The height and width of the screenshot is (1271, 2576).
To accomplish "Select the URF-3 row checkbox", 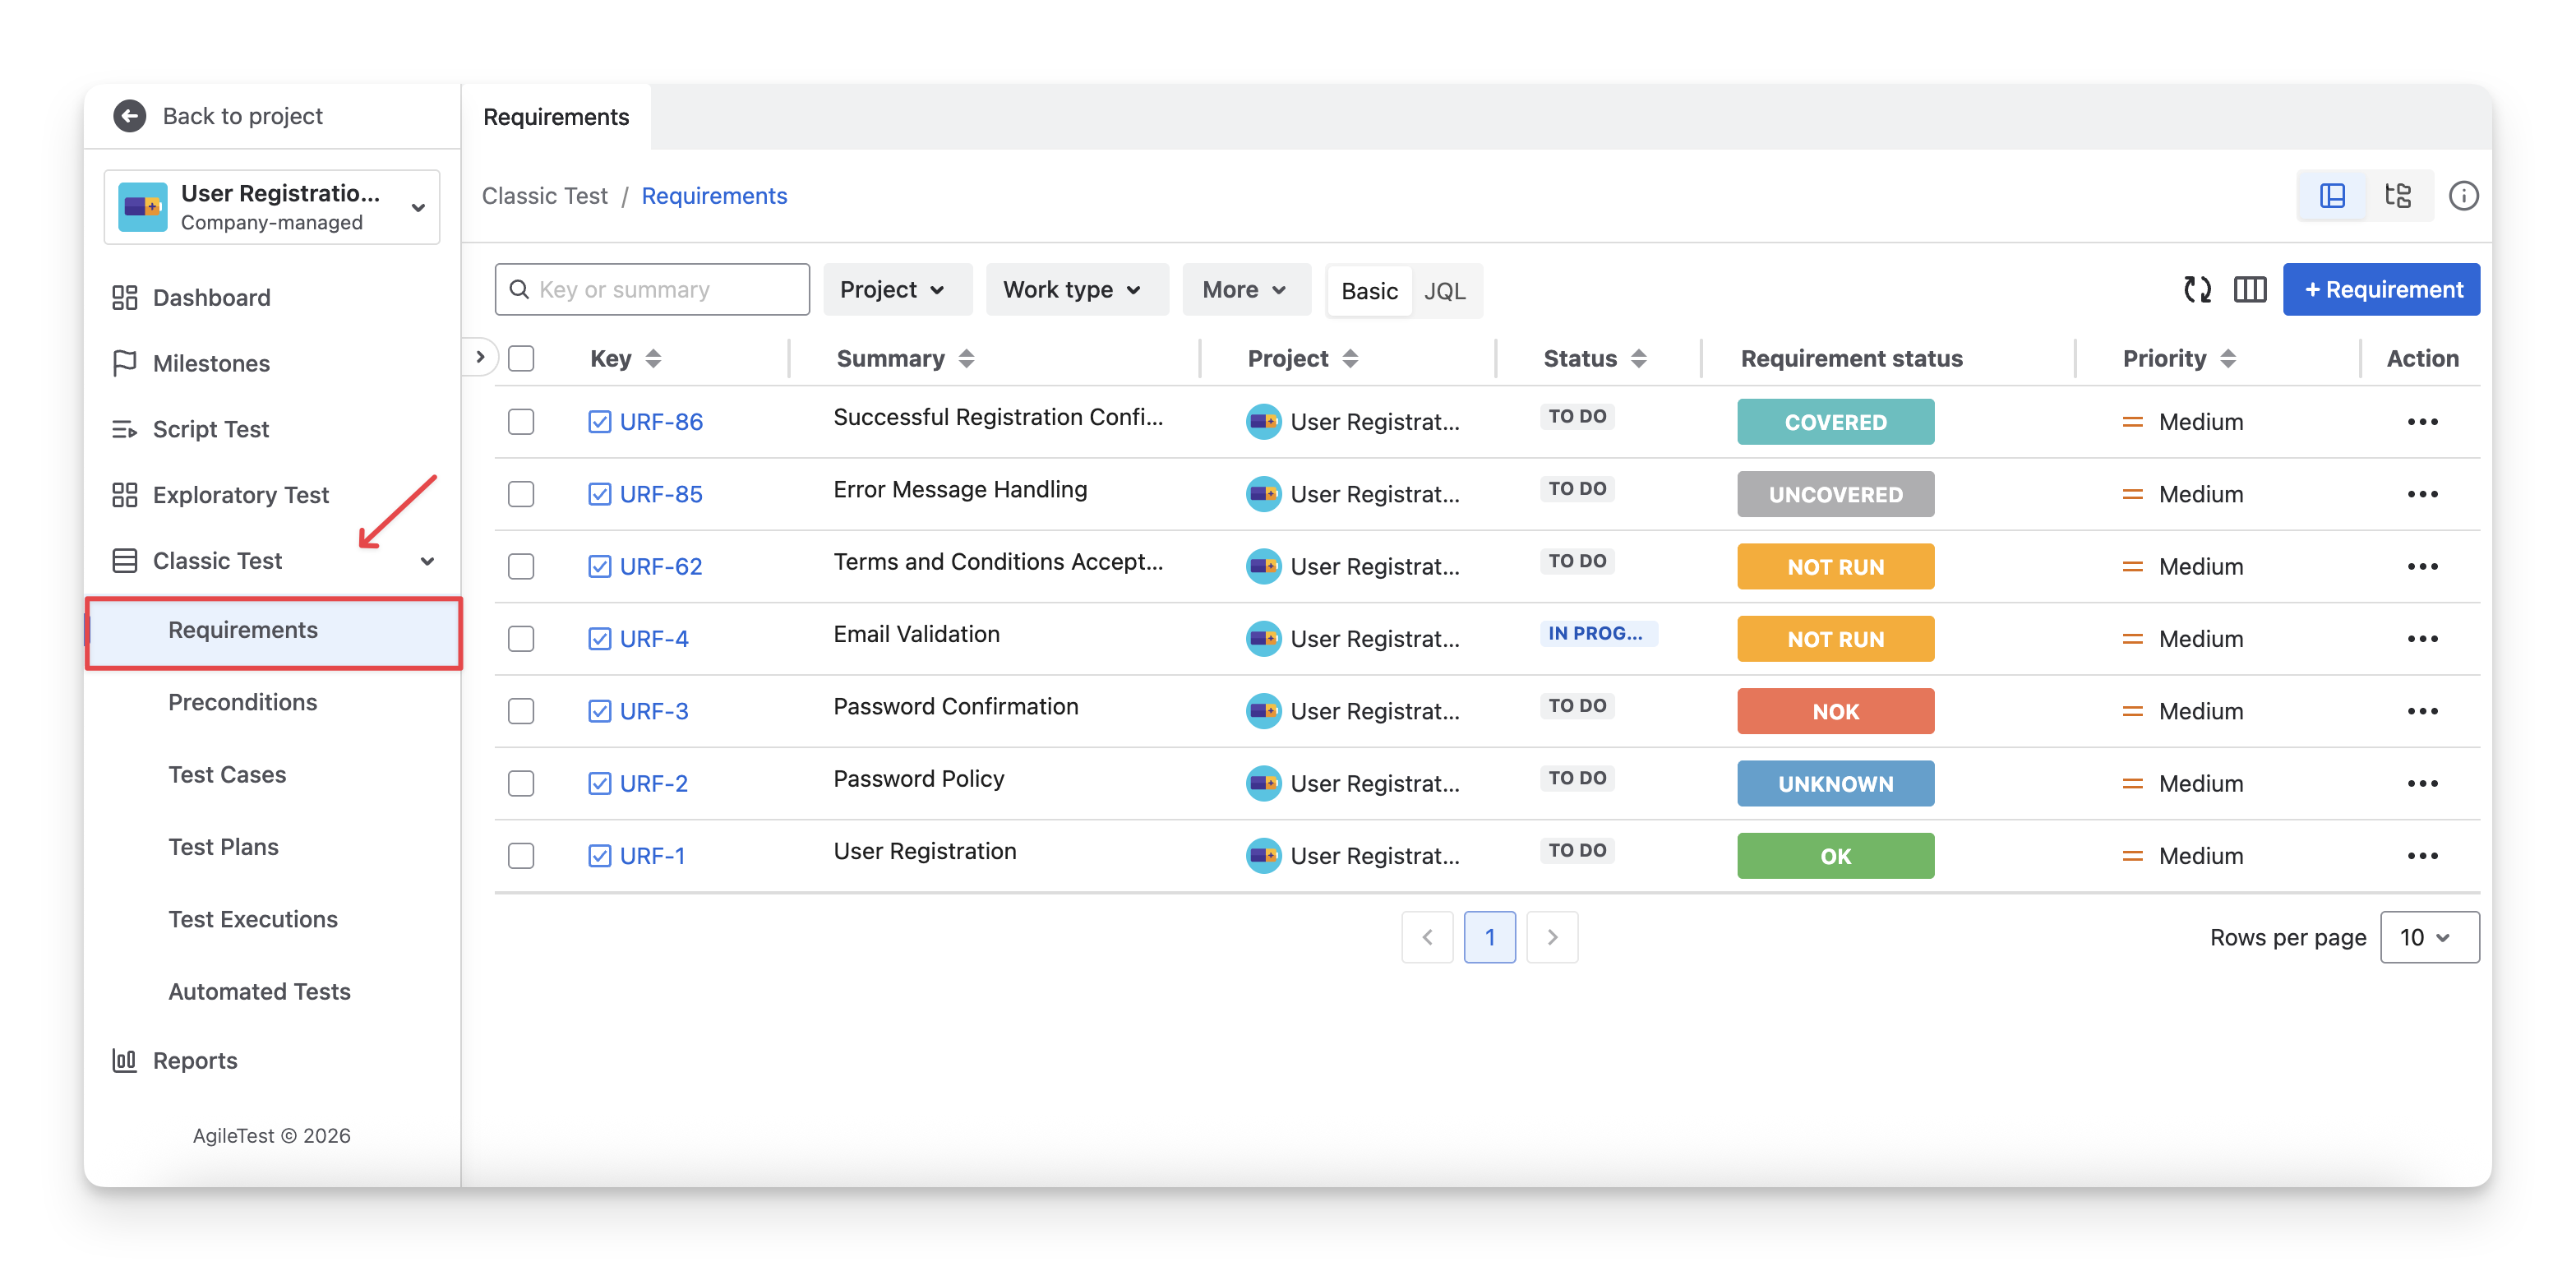I will [521, 711].
